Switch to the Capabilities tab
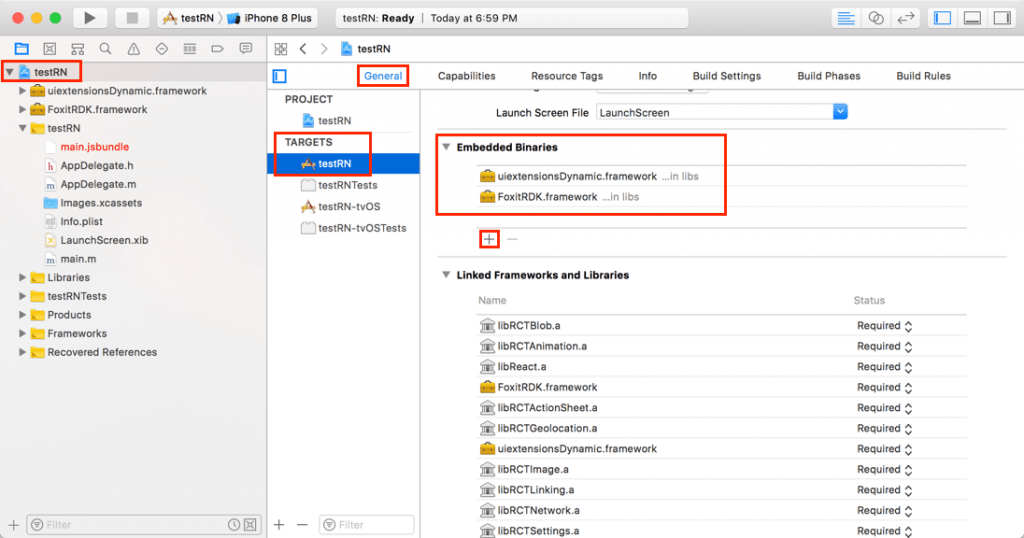 (466, 76)
